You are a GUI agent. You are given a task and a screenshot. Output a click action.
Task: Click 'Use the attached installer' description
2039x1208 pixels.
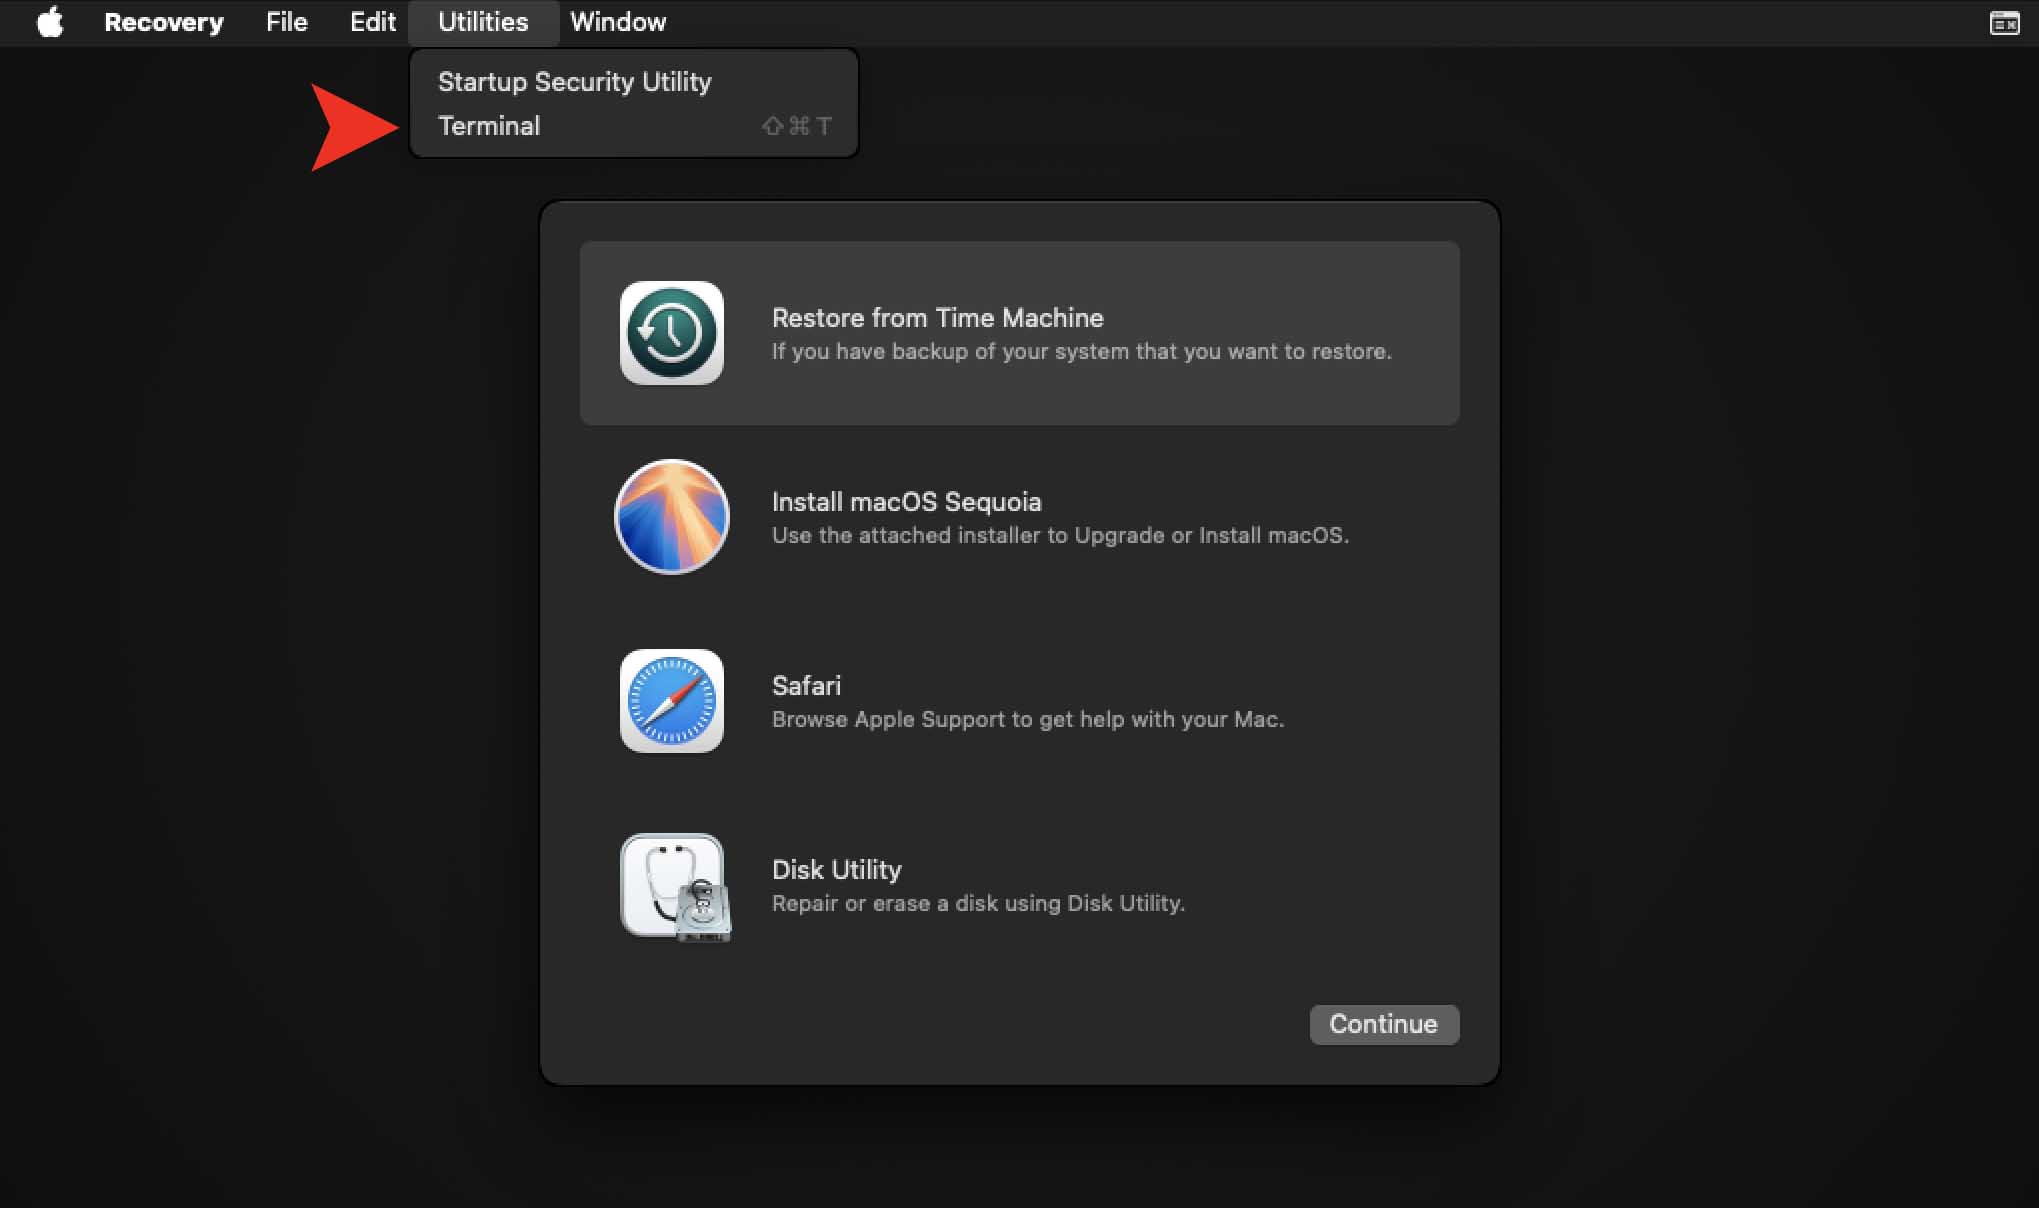point(1060,536)
